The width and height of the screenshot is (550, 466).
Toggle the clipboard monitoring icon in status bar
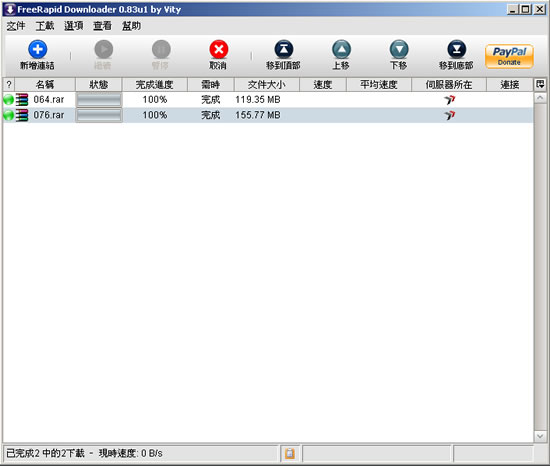tap(290, 453)
